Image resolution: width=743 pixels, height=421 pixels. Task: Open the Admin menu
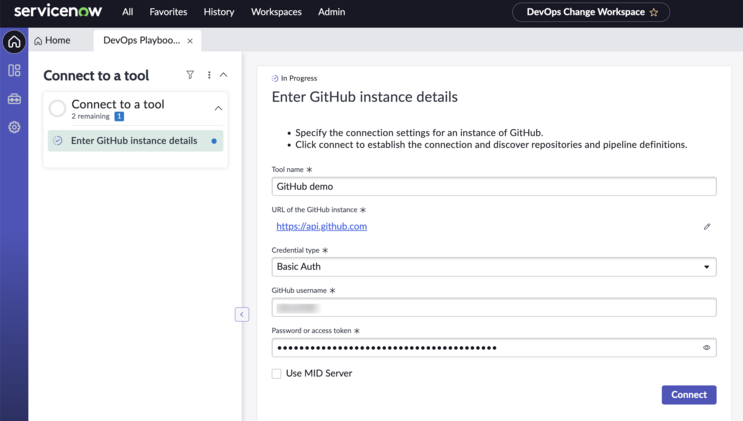click(x=331, y=12)
